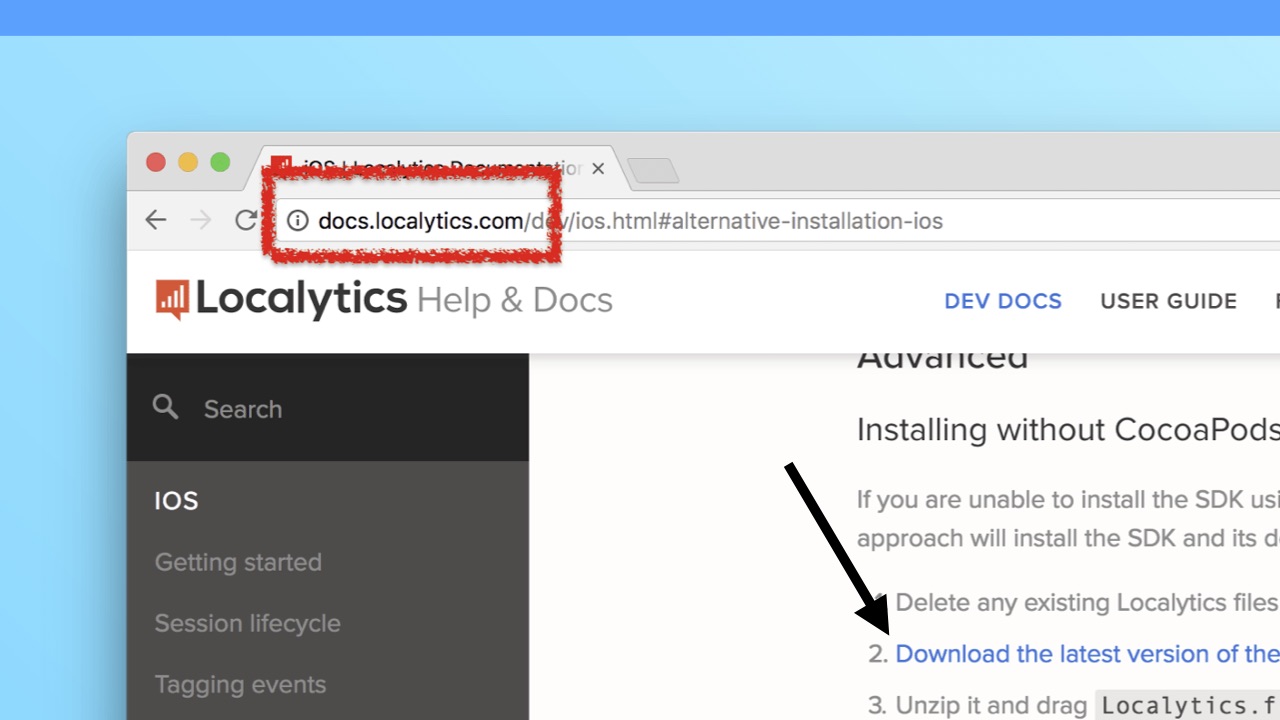Click the Help & Docs header text
Screen dimensions: 1280x720
tap(514, 300)
